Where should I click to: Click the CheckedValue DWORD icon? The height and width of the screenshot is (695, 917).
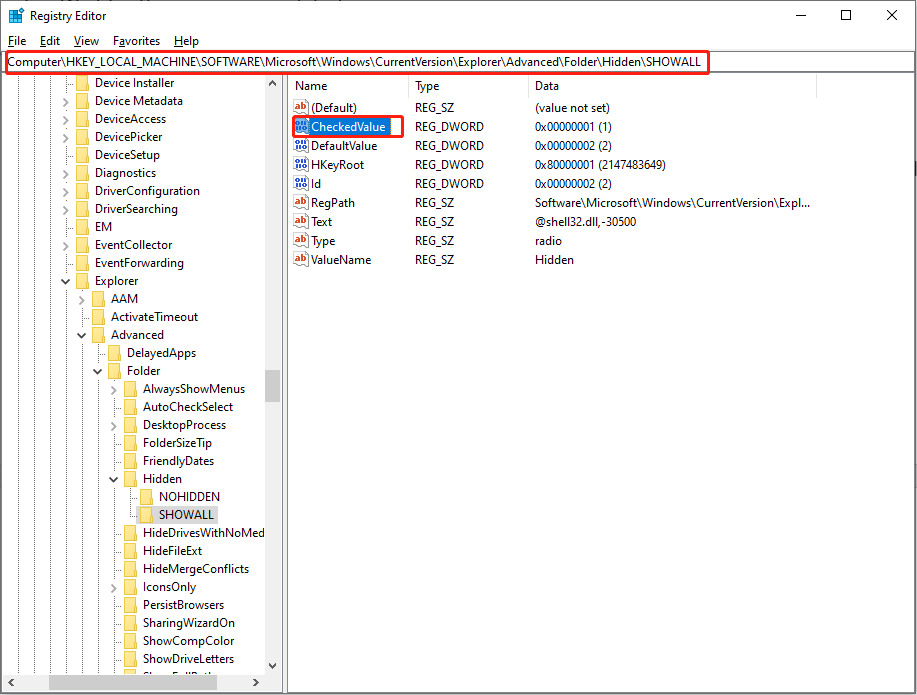[x=301, y=126]
